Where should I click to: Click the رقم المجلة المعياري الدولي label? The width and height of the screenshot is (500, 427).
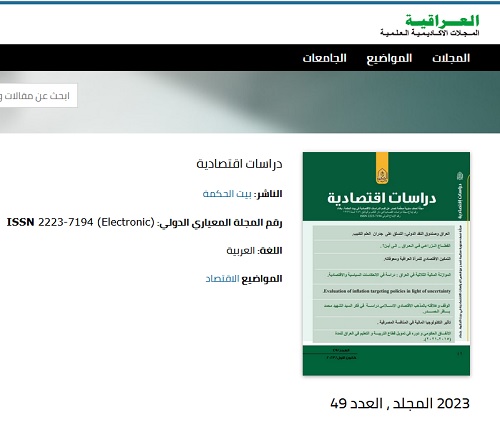(220, 223)
